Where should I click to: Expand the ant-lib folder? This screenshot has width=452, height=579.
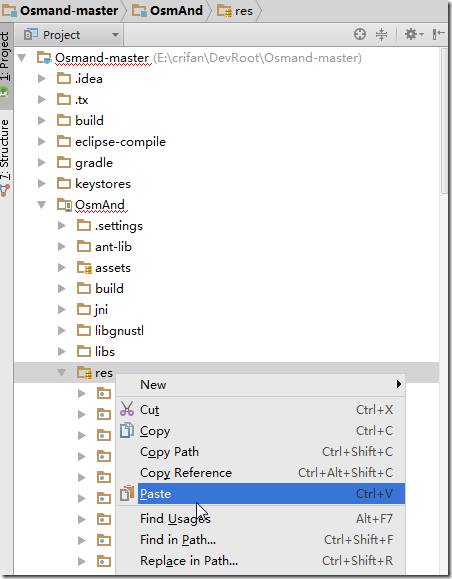[62, 247]
